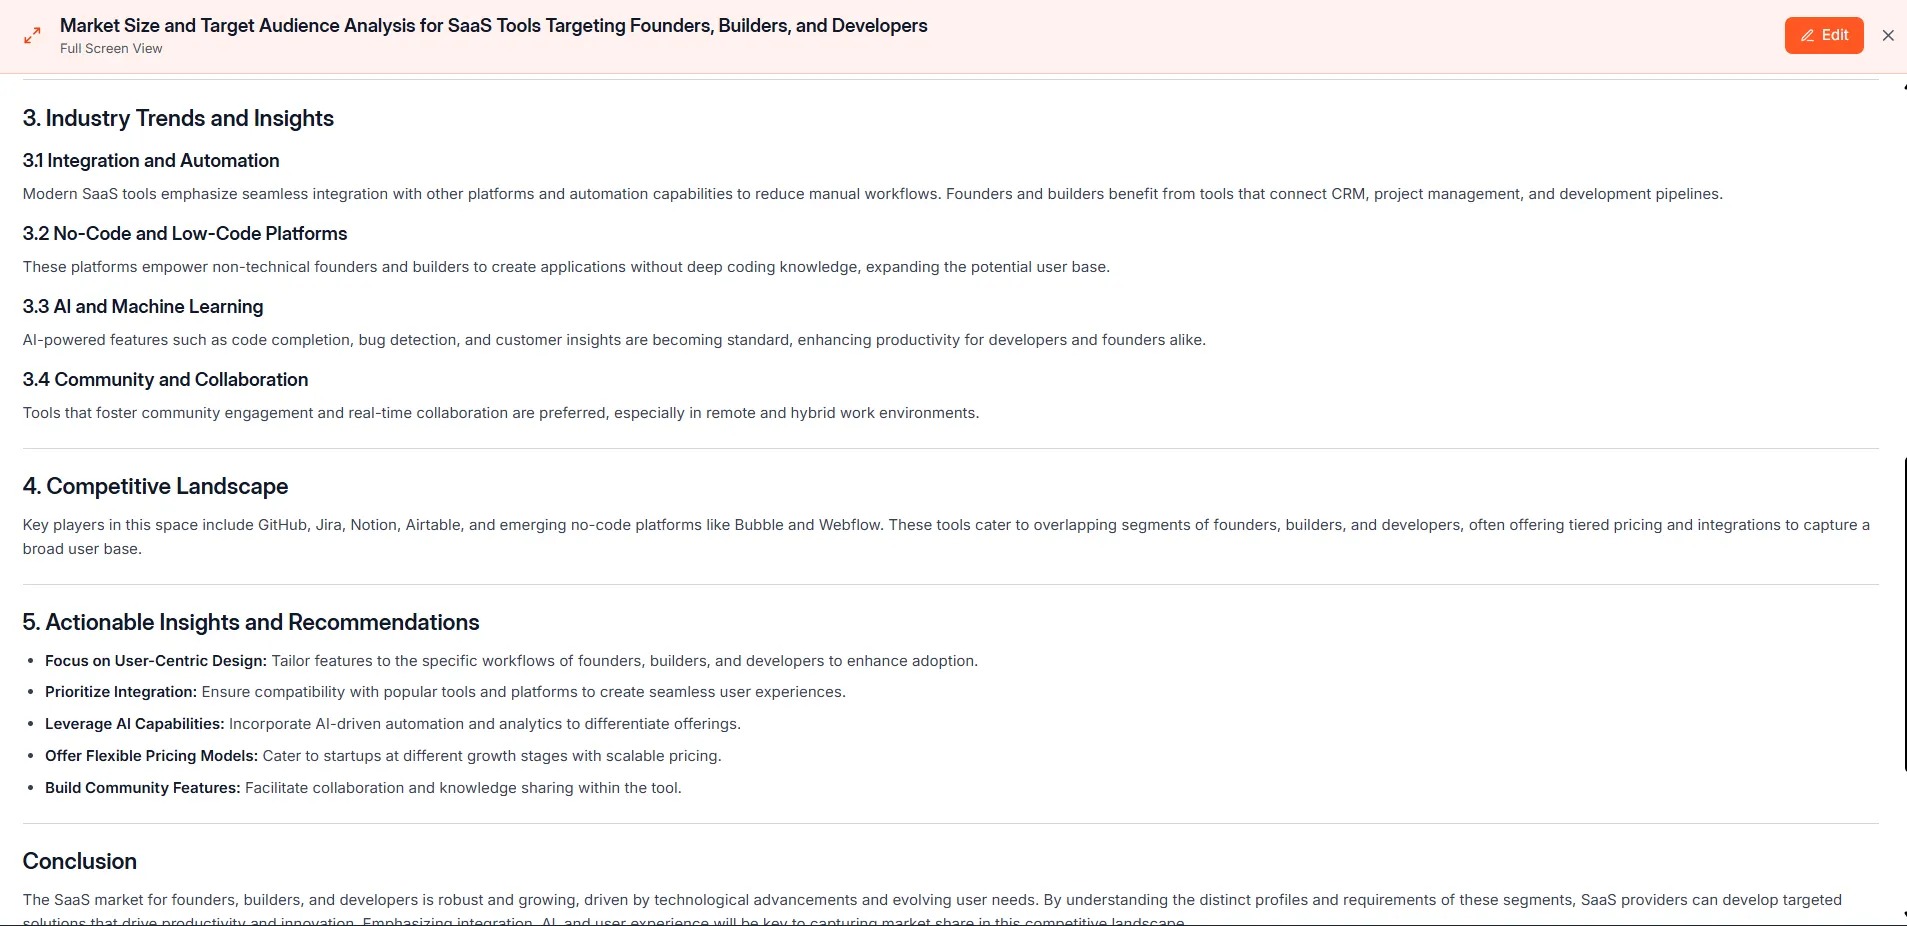Close the full screen document view
Screen dimensions: 1907x926
point(1888,35)
